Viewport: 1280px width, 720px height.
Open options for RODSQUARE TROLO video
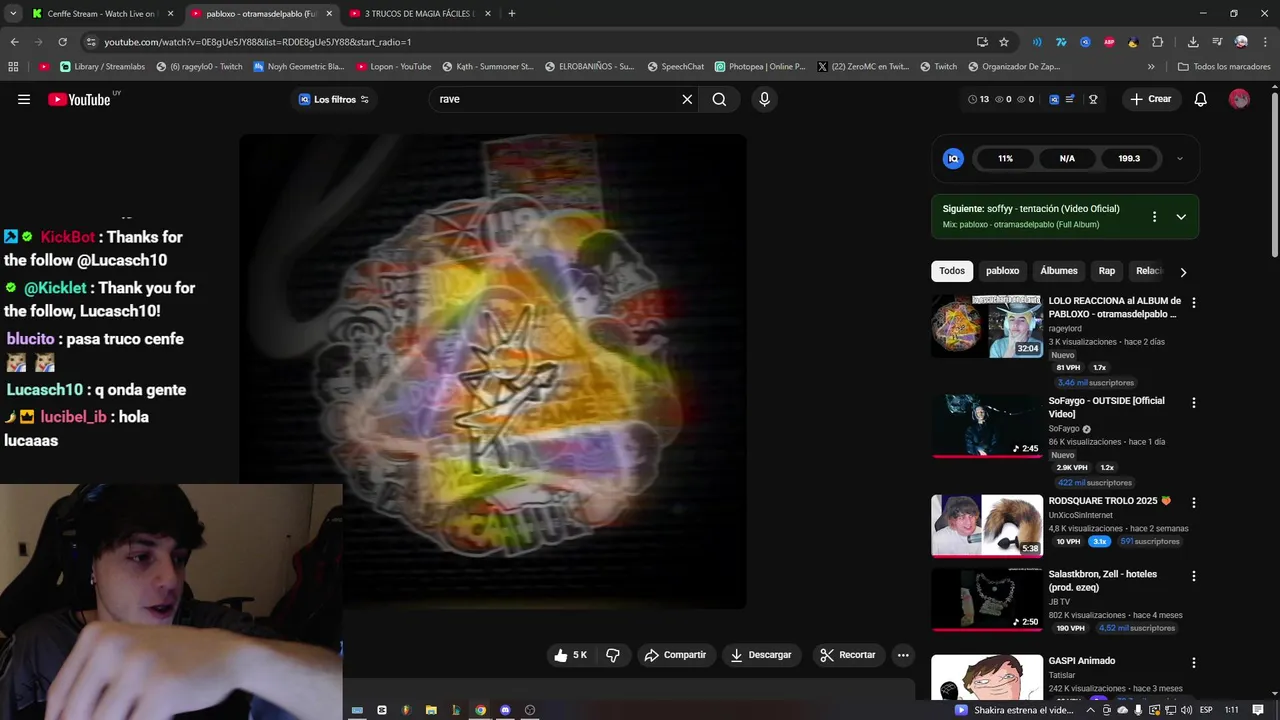click(1193, 502)
